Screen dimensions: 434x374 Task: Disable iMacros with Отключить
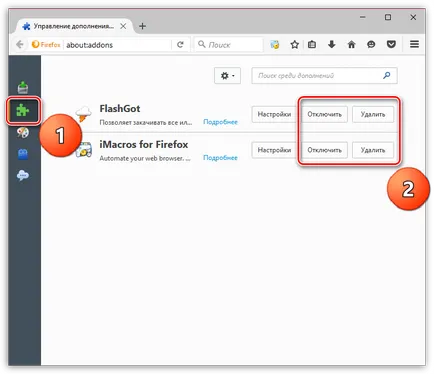click(x=324, y=150)
